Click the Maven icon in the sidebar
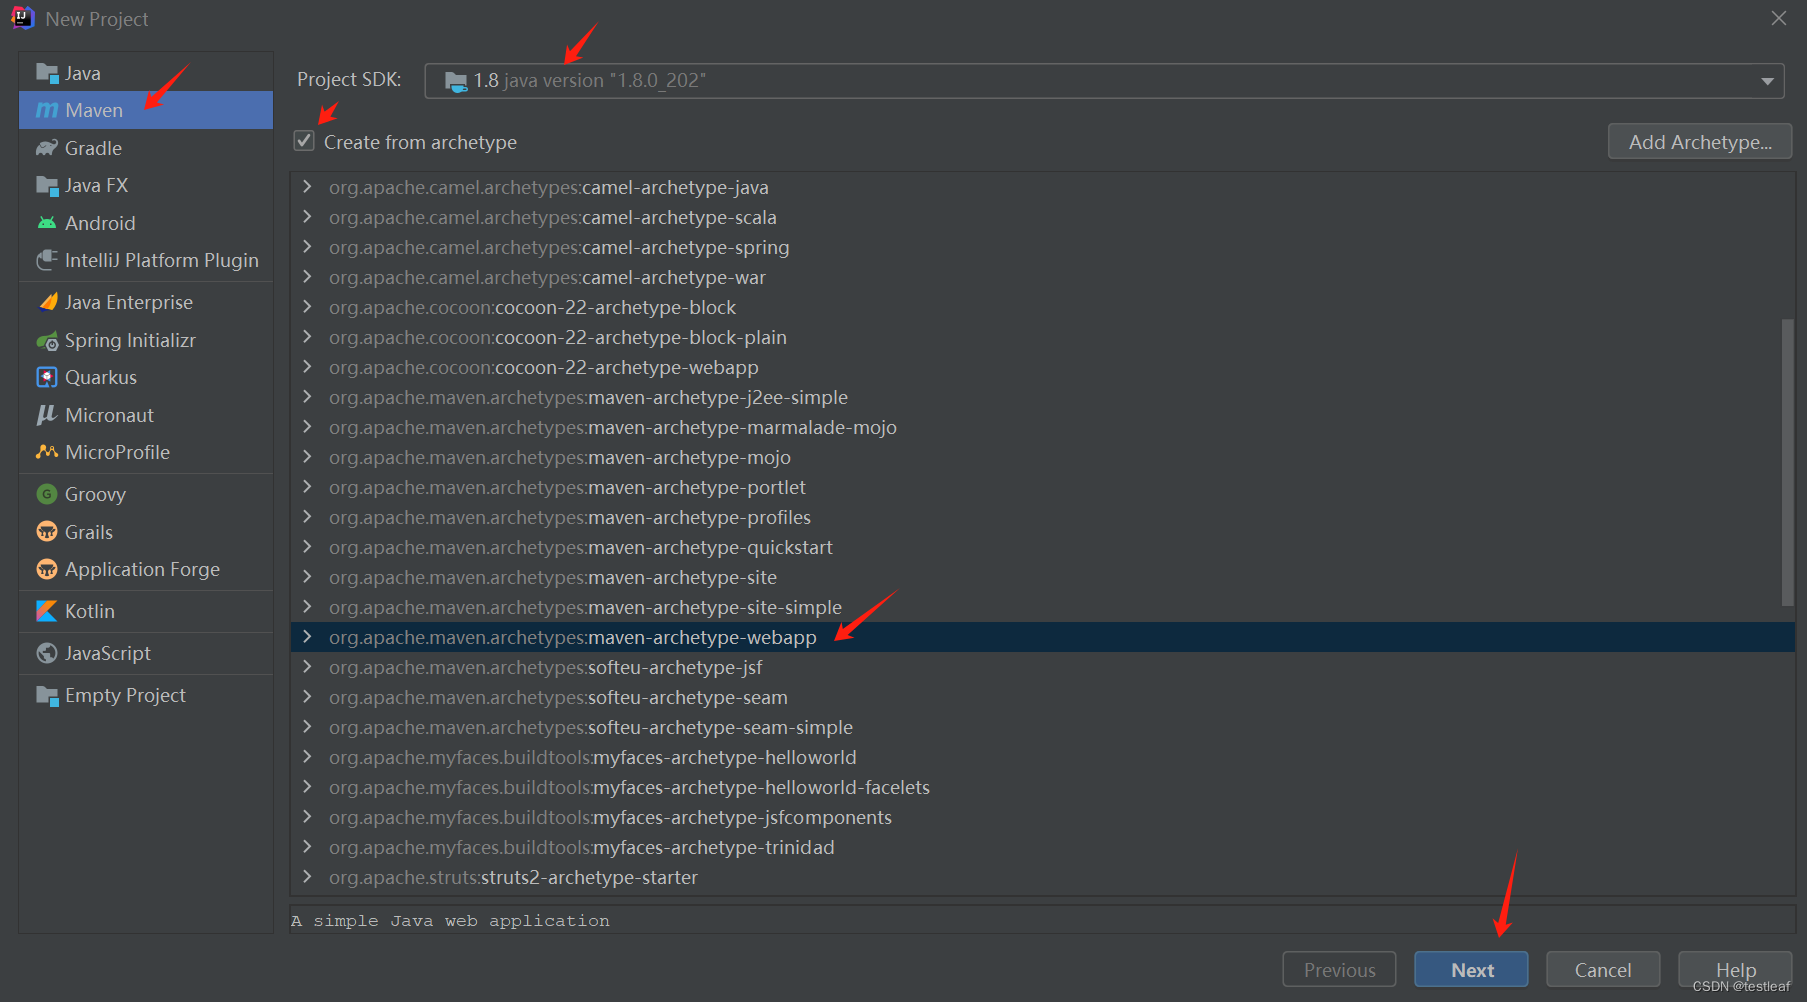The width and height of the screenshot is (1807, 1002). point(47,110)
